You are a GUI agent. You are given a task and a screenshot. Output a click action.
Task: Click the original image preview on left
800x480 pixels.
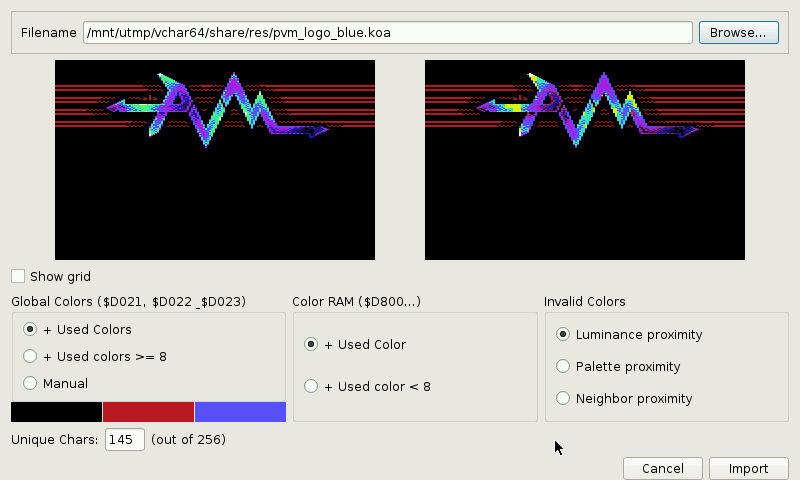[x=215, y=160]
